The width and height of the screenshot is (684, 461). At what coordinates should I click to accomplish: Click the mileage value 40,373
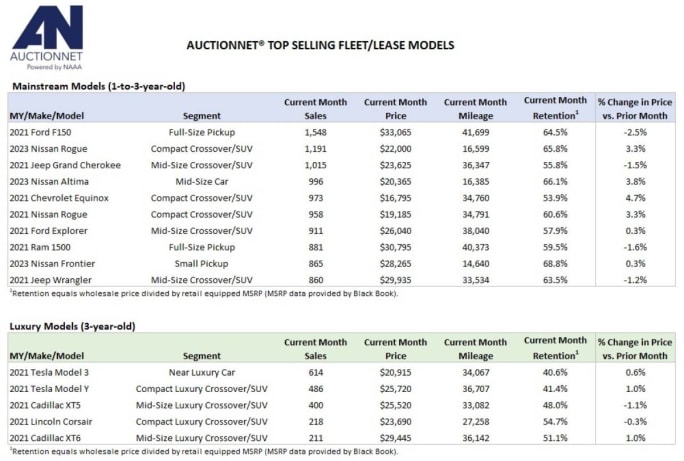click(x=475, y=247)
